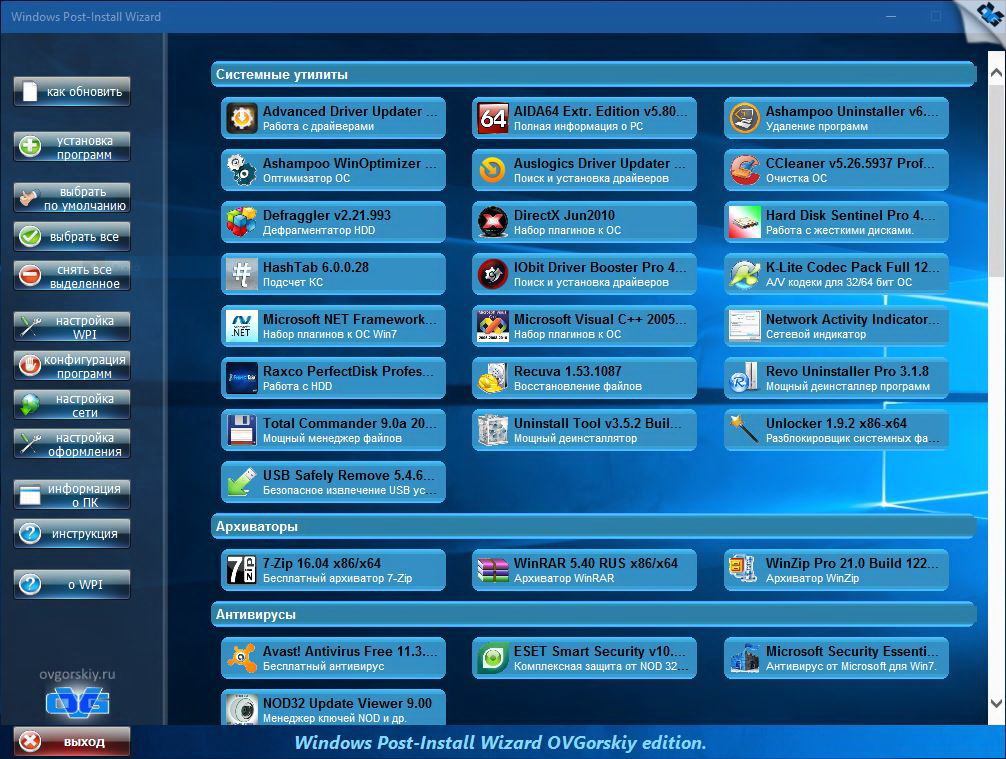The image size is (1006, 759).
Task: Select all with 'выбрать все'
Action: point(72,237)
